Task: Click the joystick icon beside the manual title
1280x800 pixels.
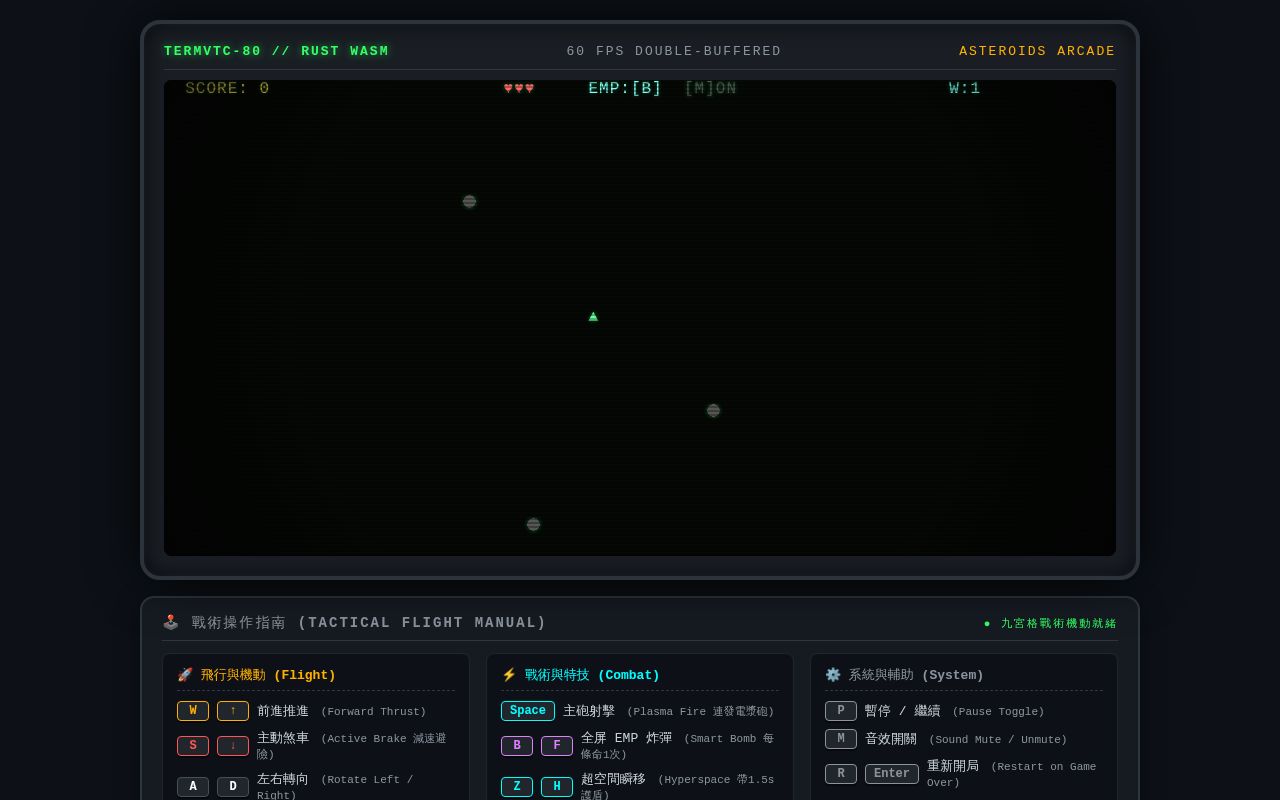Action: coord(171,622)
